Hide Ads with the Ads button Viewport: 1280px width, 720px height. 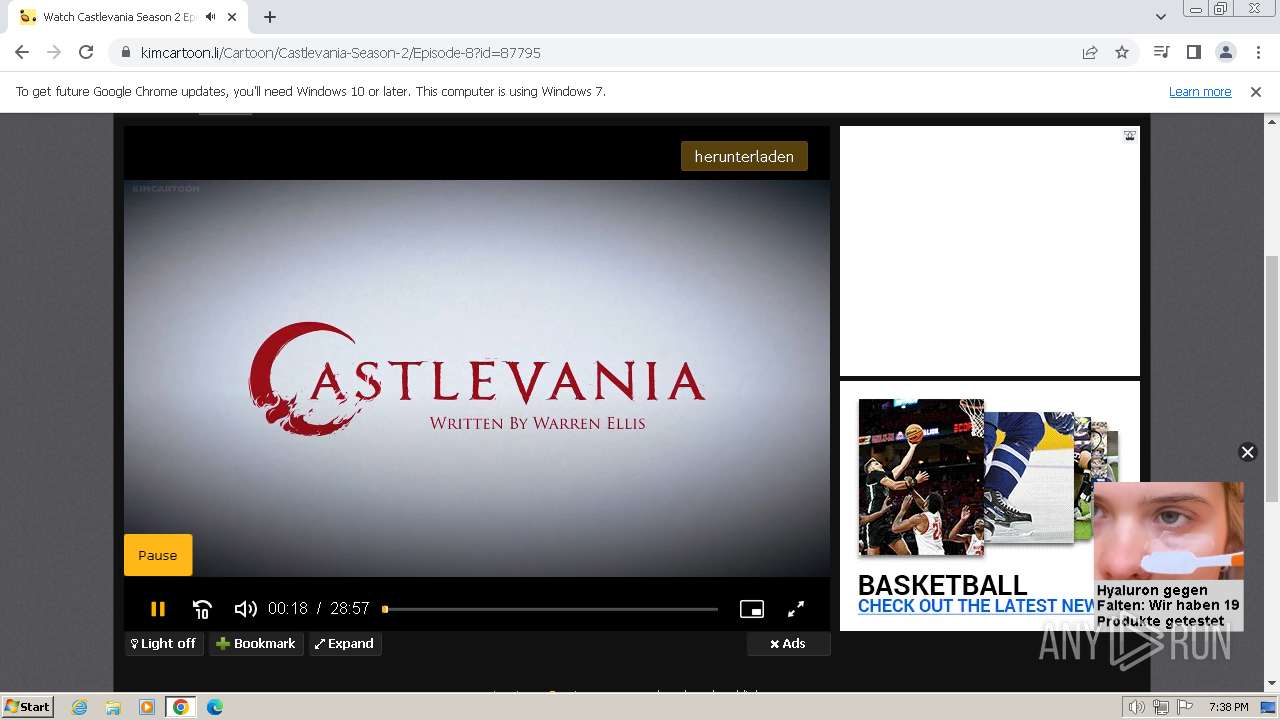(x=788, y=644)
